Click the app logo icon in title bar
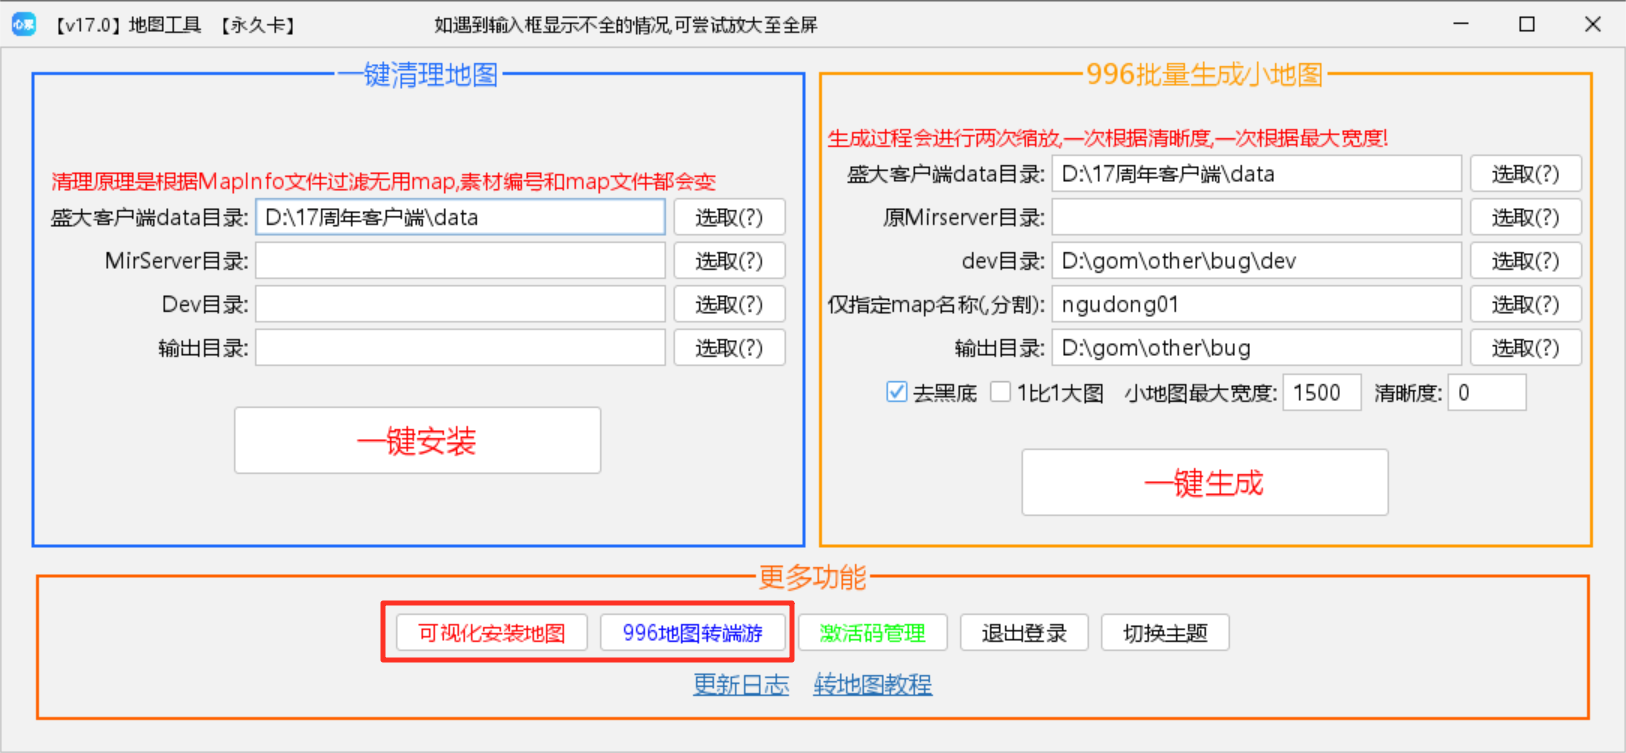This screenshot has width=1626, height=753. (x=23, y=24)
